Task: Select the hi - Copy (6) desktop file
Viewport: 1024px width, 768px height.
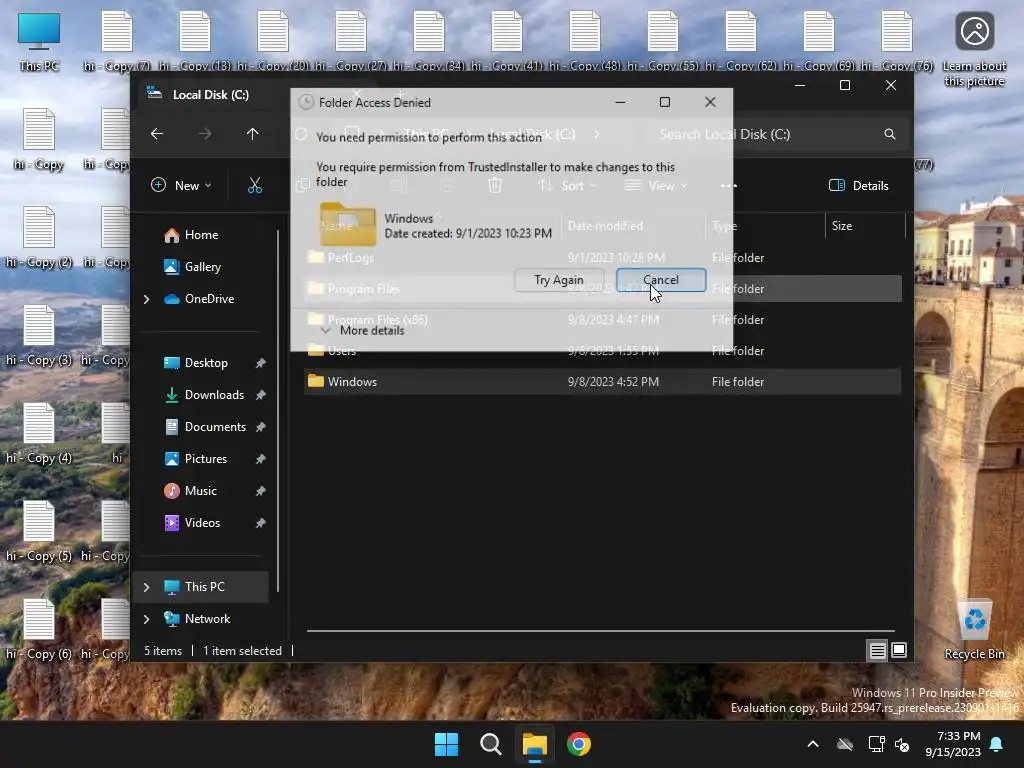Action: [x=39, y=630]
